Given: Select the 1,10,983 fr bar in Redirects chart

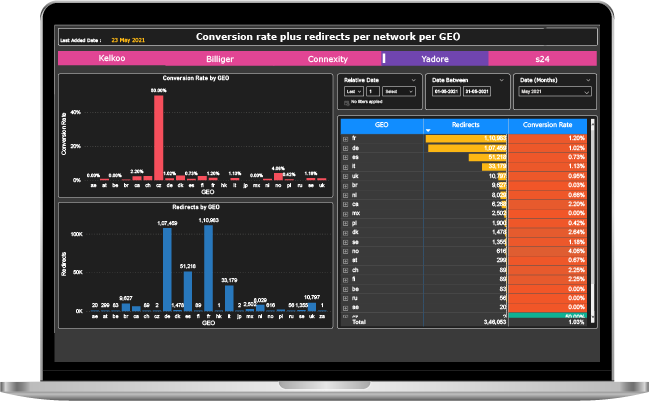Looking at the screenshot, I should coord(209,268).
